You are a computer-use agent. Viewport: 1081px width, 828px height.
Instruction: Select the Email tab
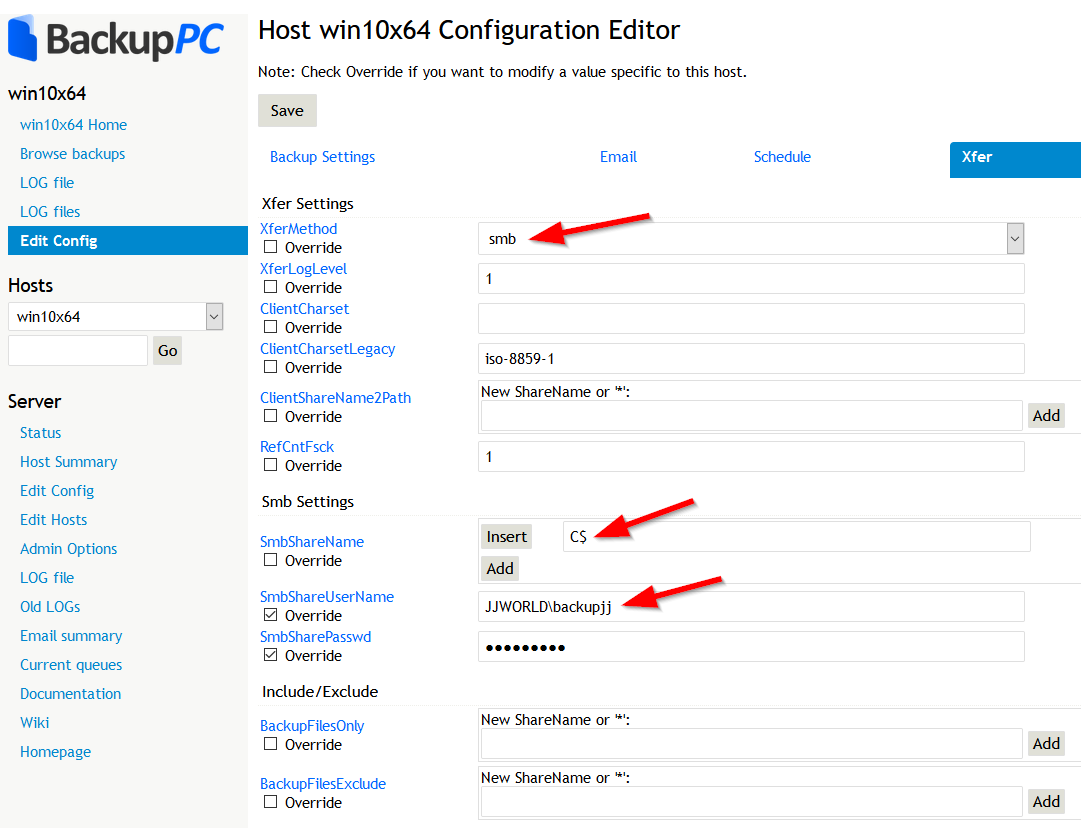pos(618,157)
